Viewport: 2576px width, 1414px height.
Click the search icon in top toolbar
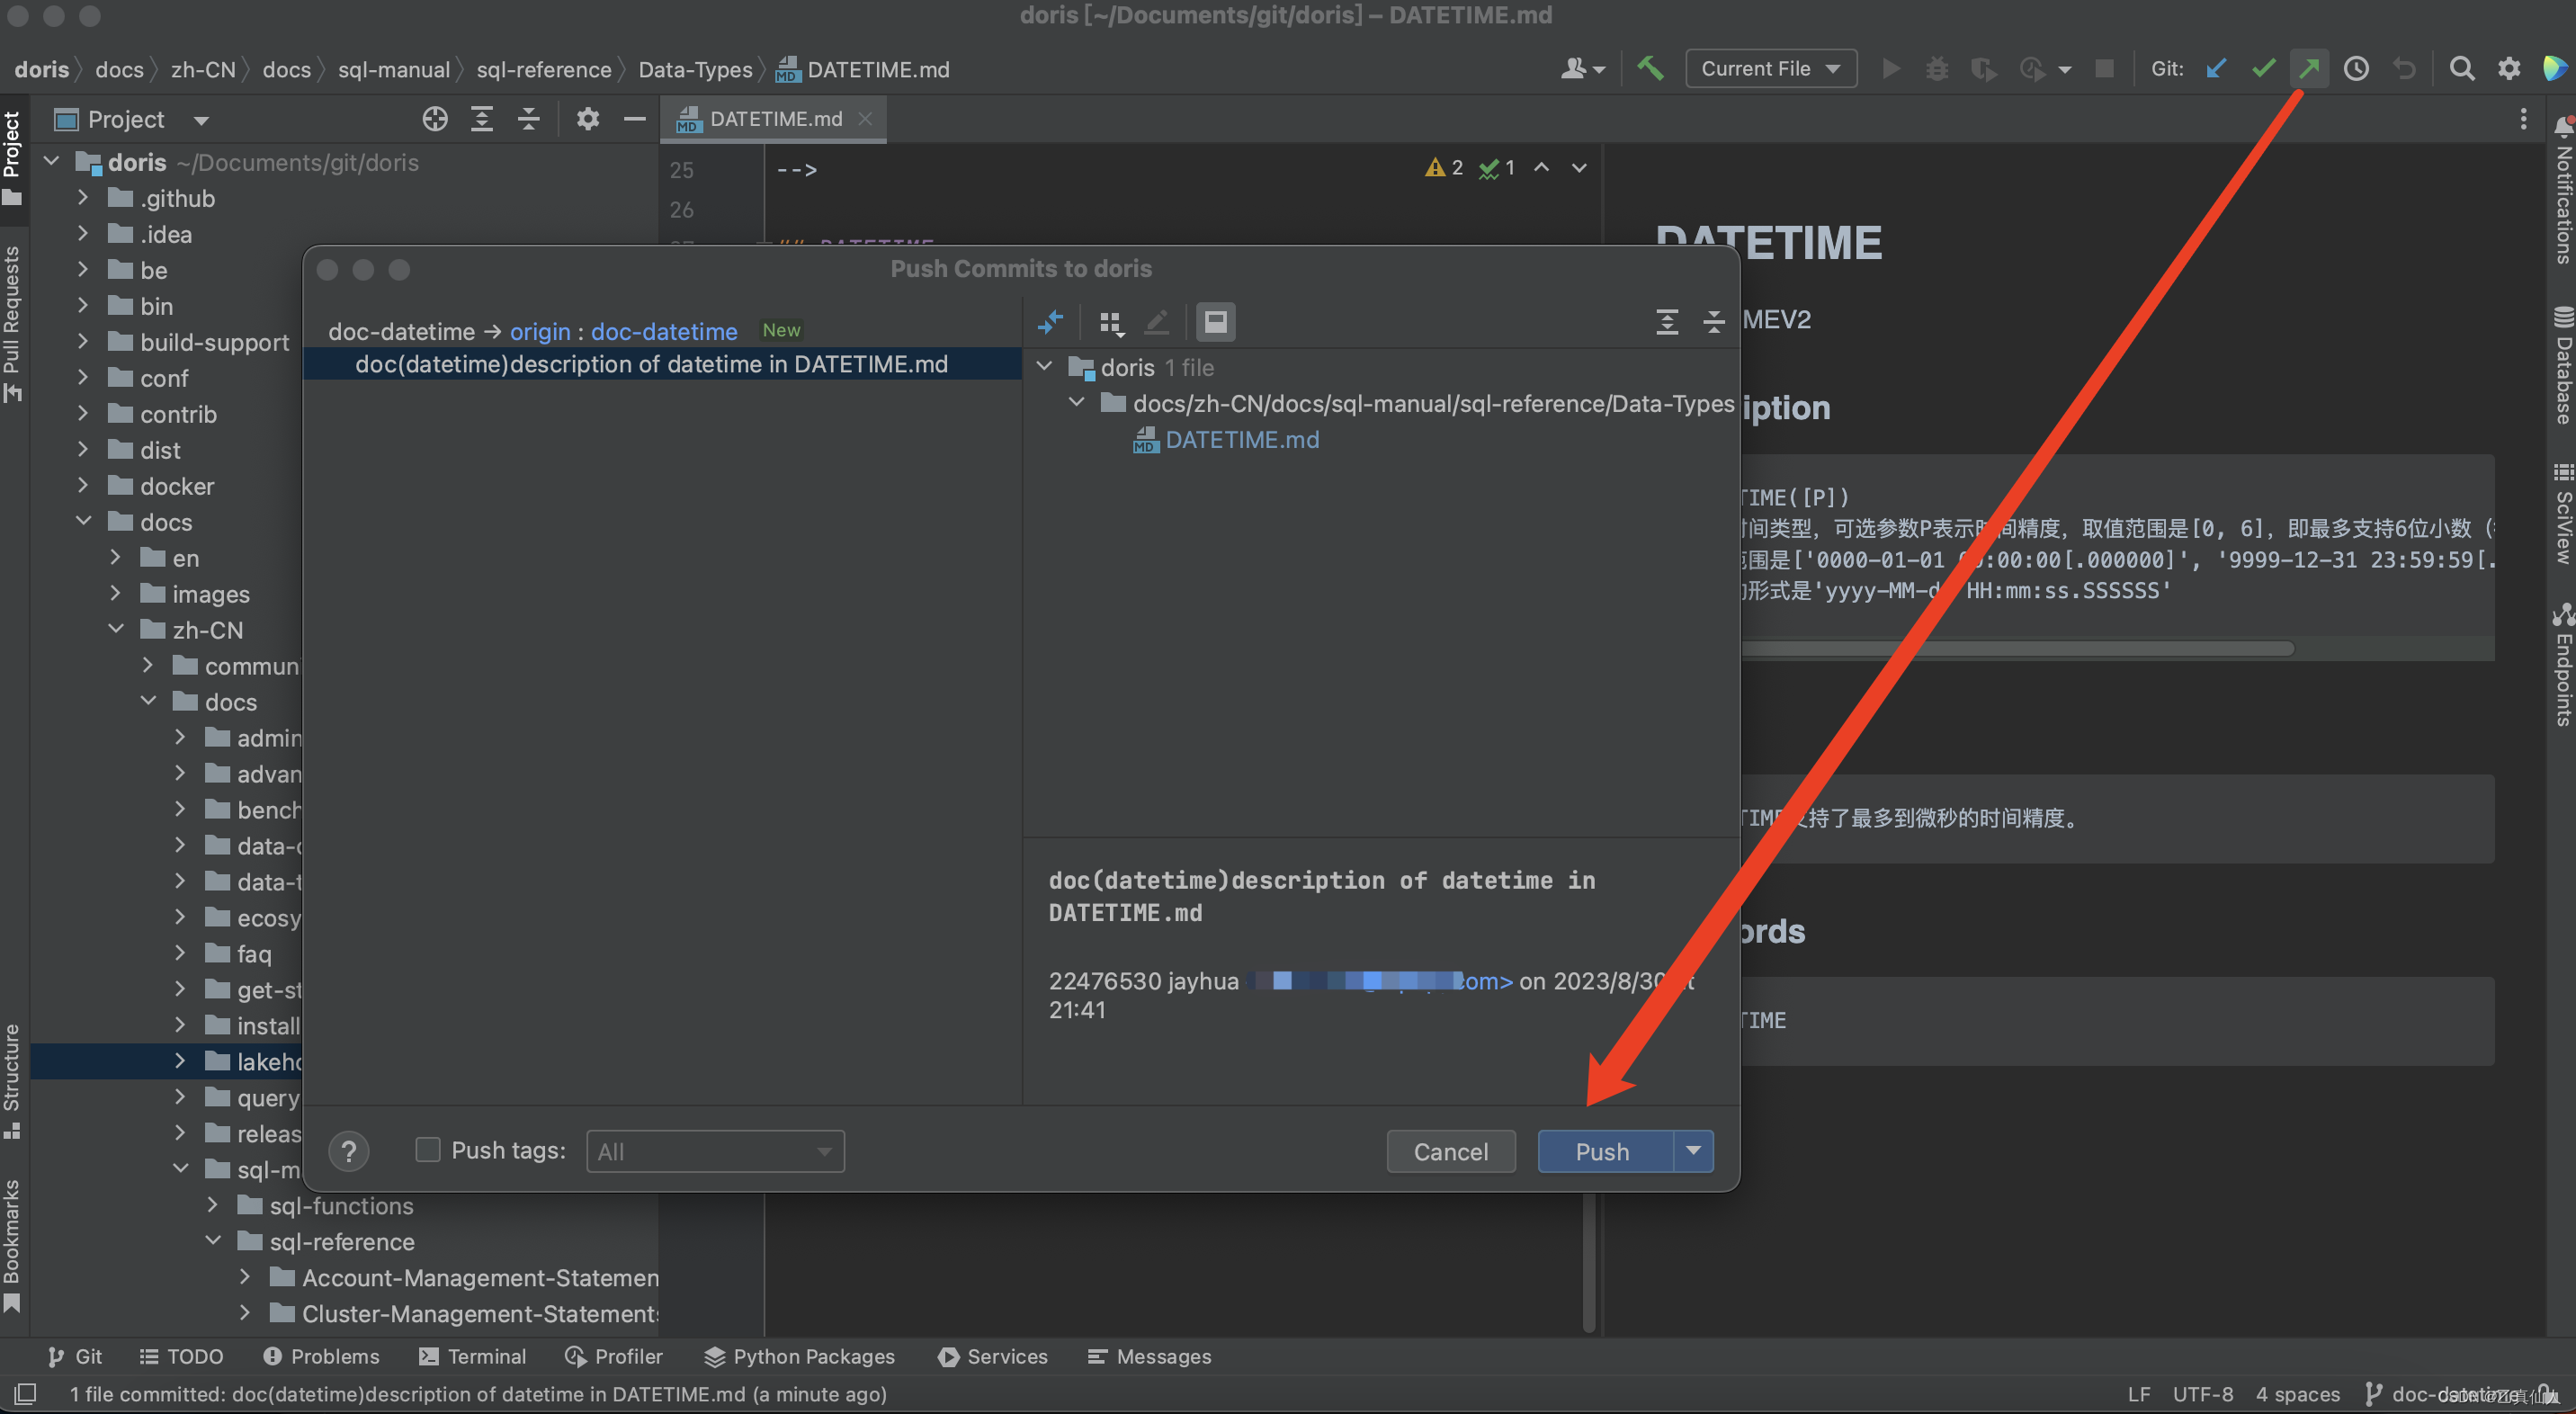2461,69
